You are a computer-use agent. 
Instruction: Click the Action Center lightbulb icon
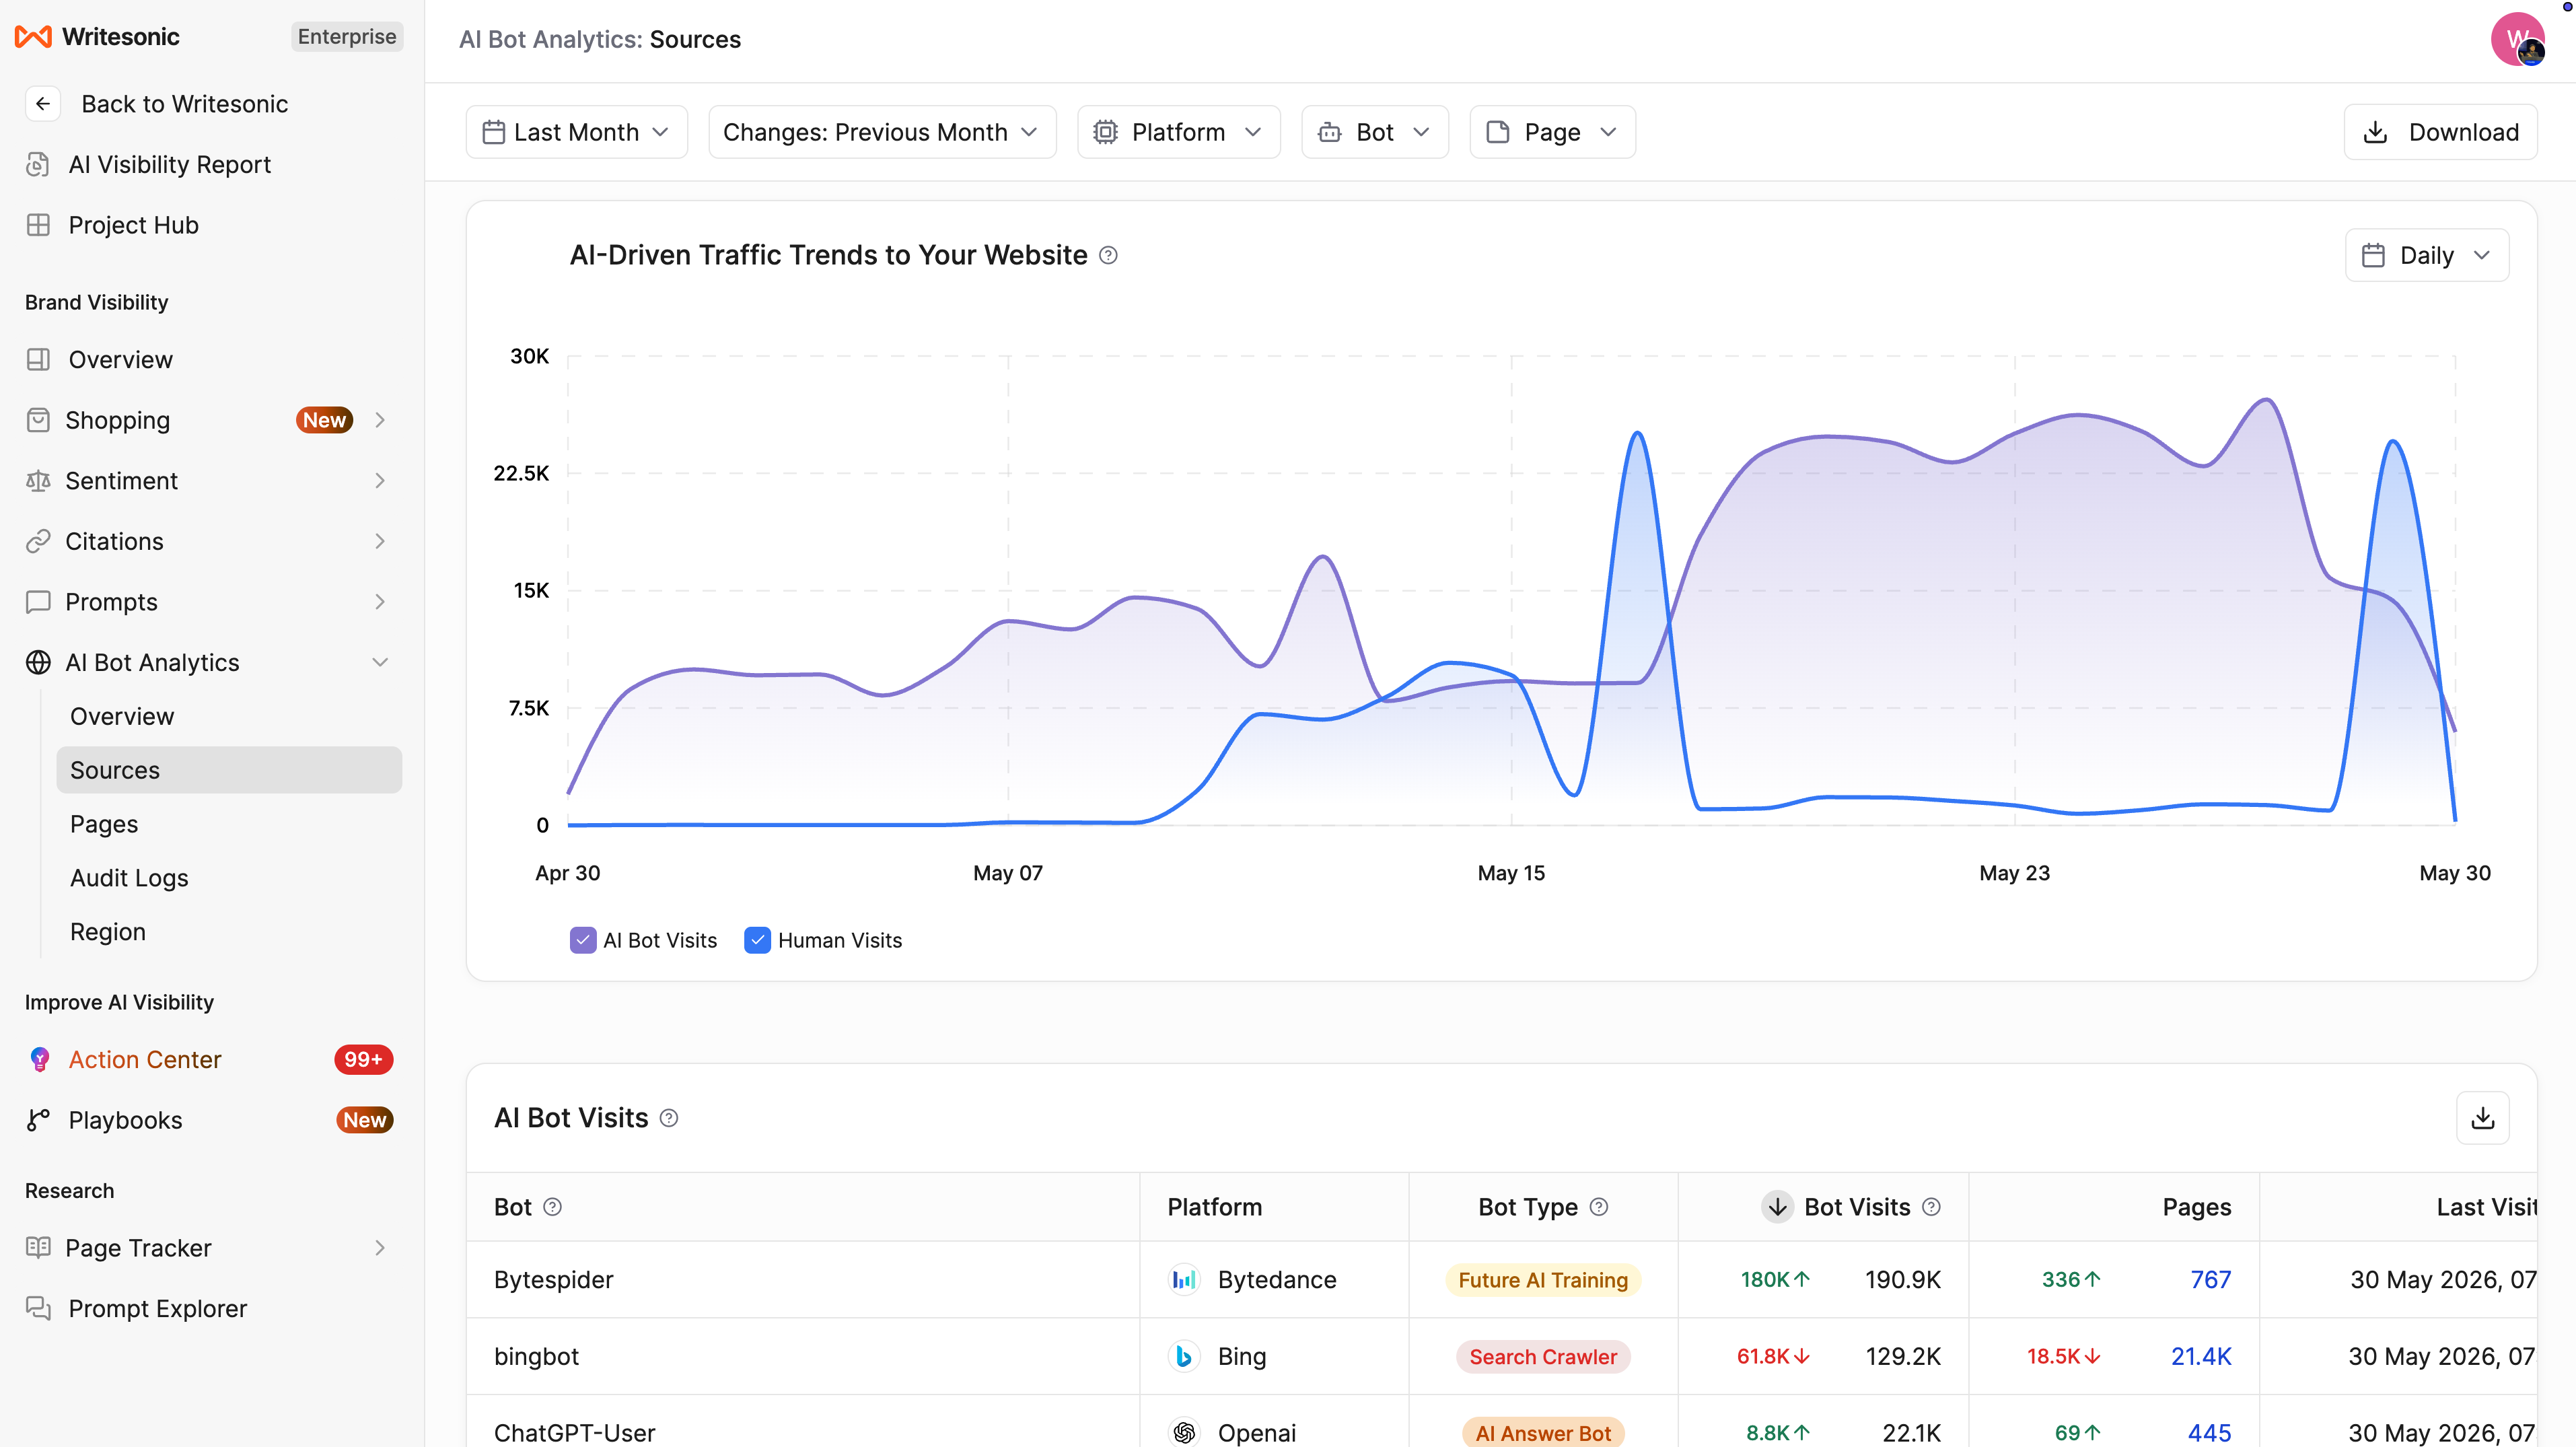[39, 1060]
